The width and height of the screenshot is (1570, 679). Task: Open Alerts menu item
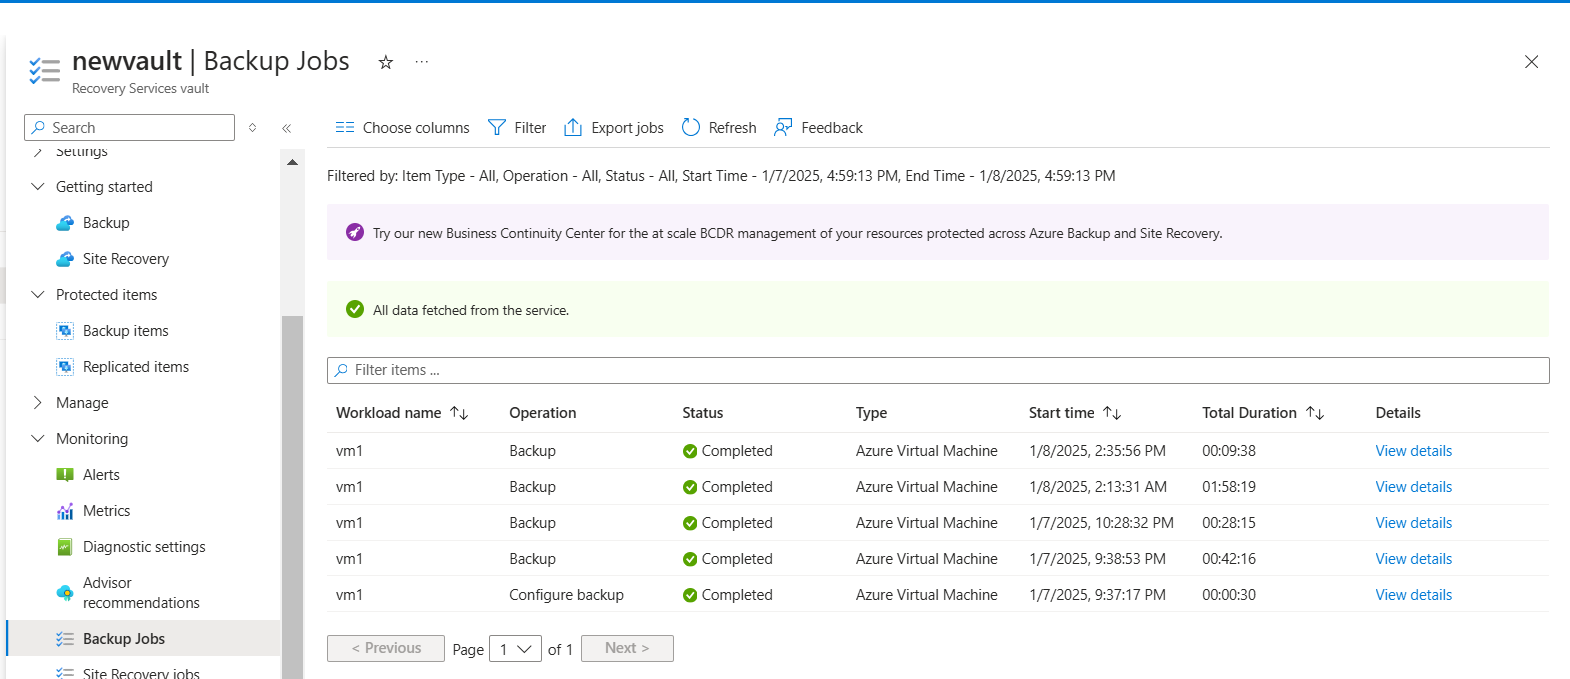(x=101, y=475)
